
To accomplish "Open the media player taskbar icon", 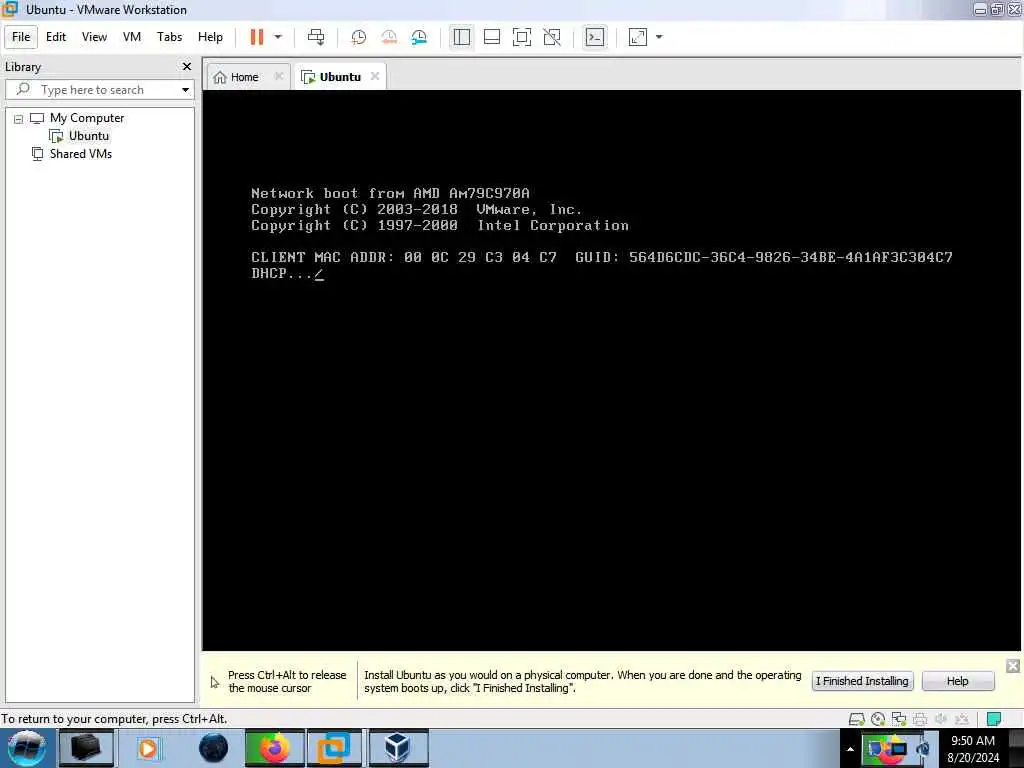I will (148, 748).
